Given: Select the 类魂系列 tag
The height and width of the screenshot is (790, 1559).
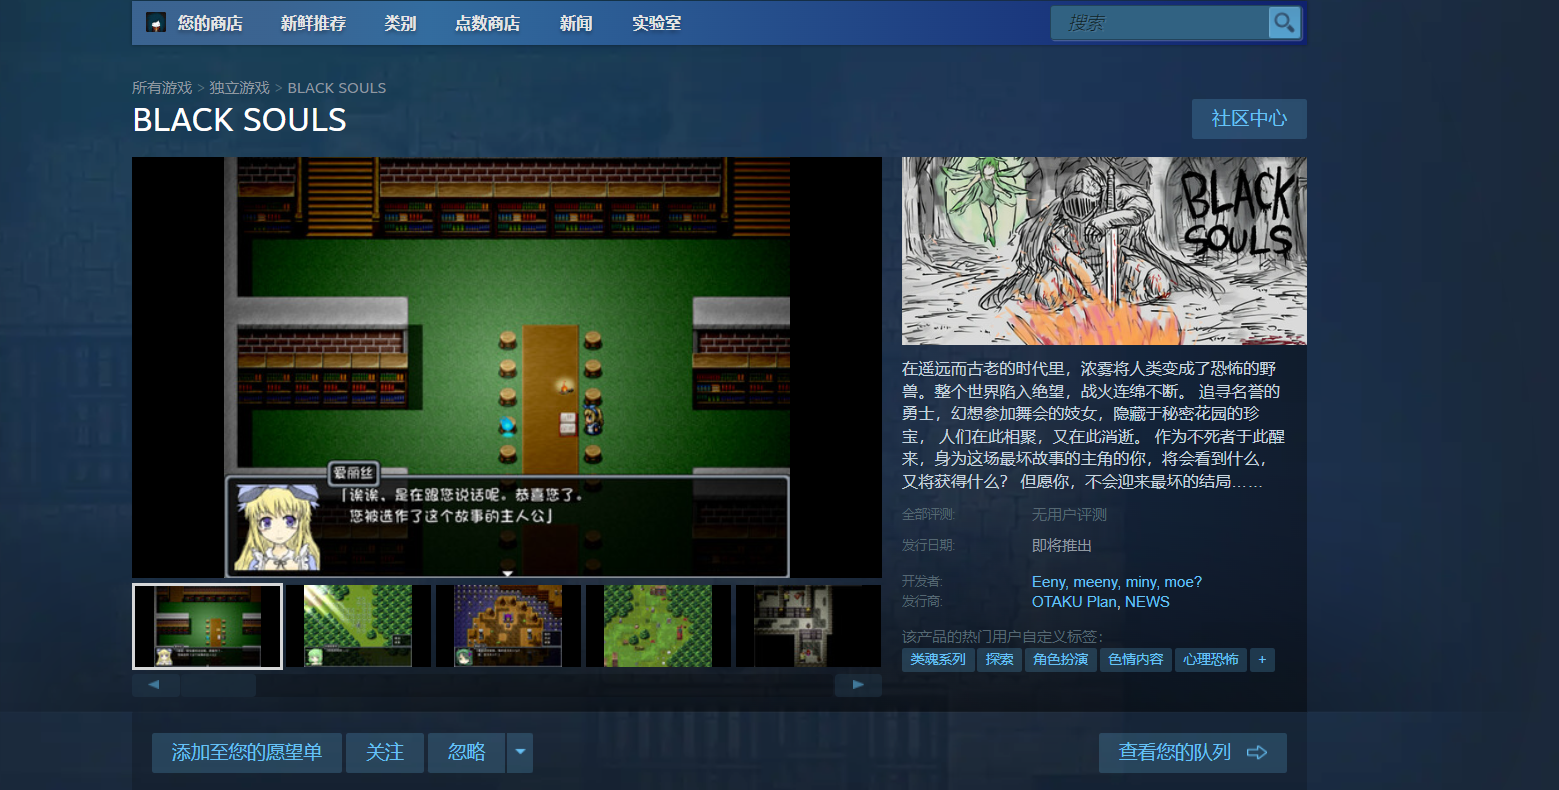Looking at the screenshot, I should [x=938, y=660].
